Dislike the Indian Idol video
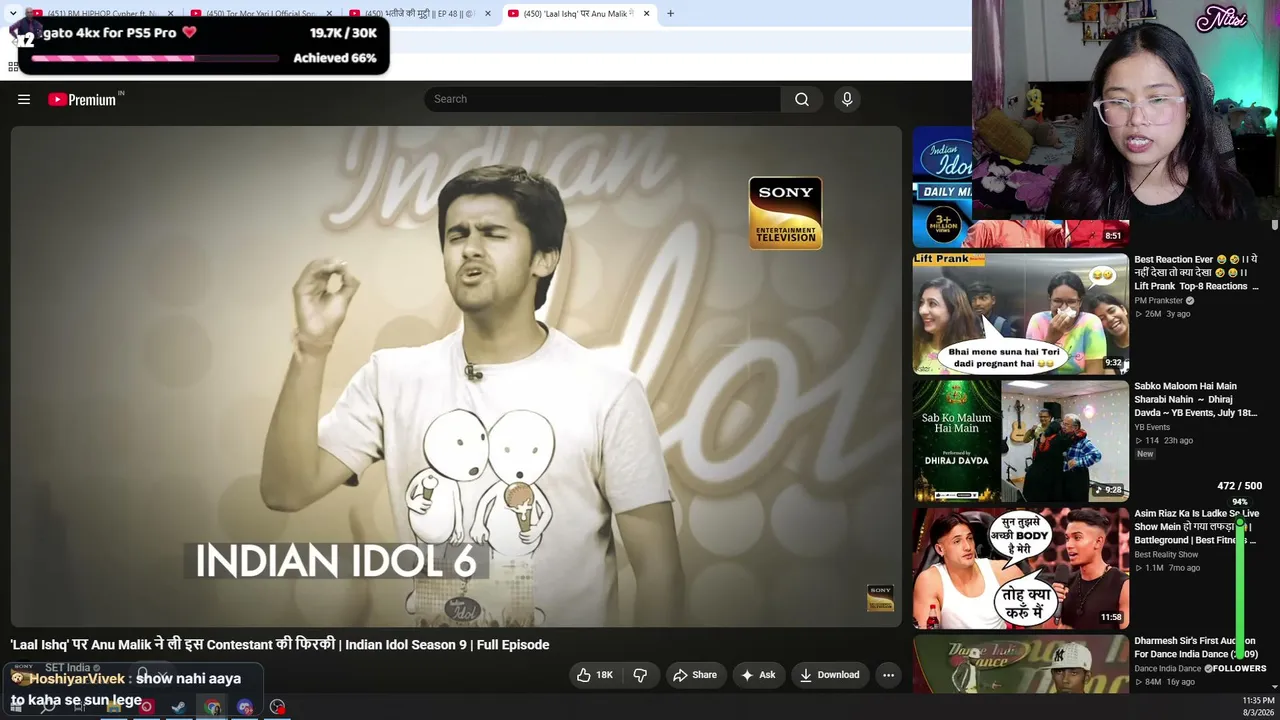This screenshot has width=1280, height=720. click(640, 675)
